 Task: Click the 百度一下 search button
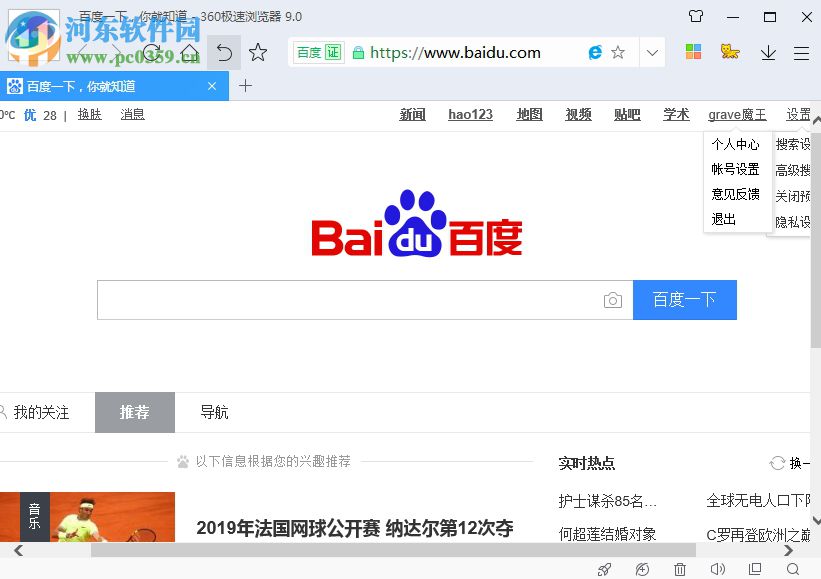685,300
